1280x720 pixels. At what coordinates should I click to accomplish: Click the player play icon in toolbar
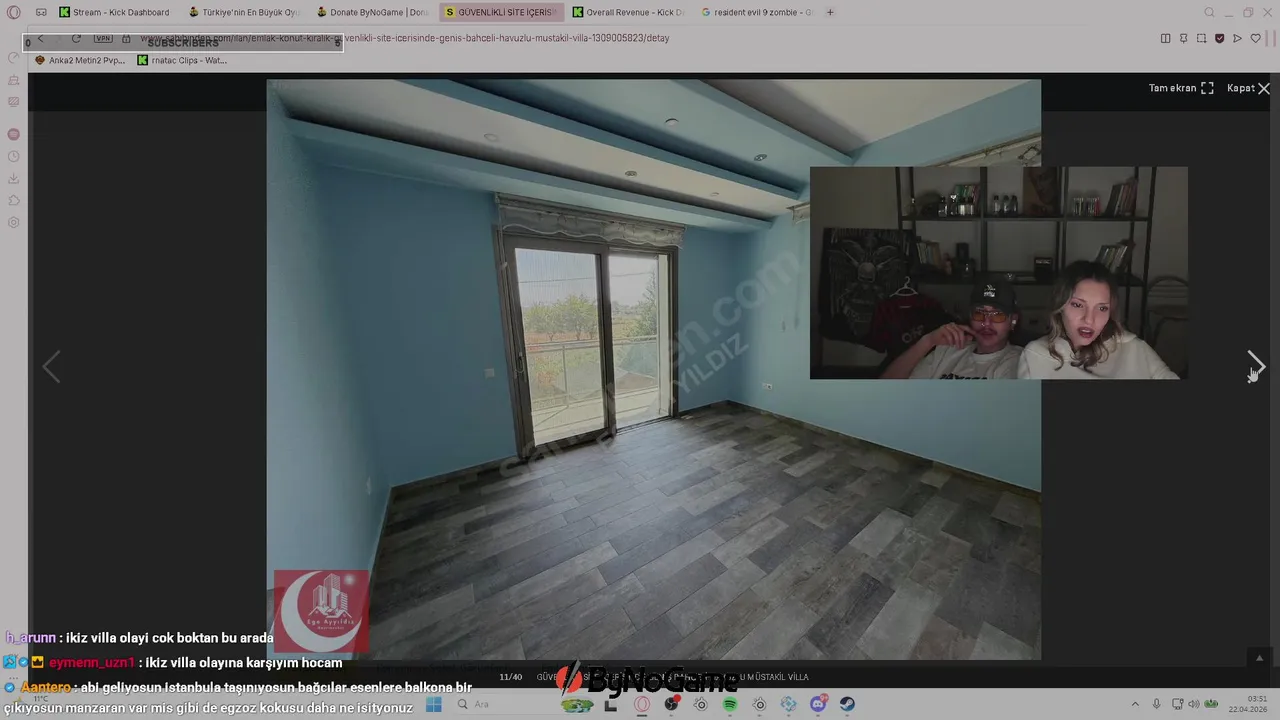point(1237,38)
